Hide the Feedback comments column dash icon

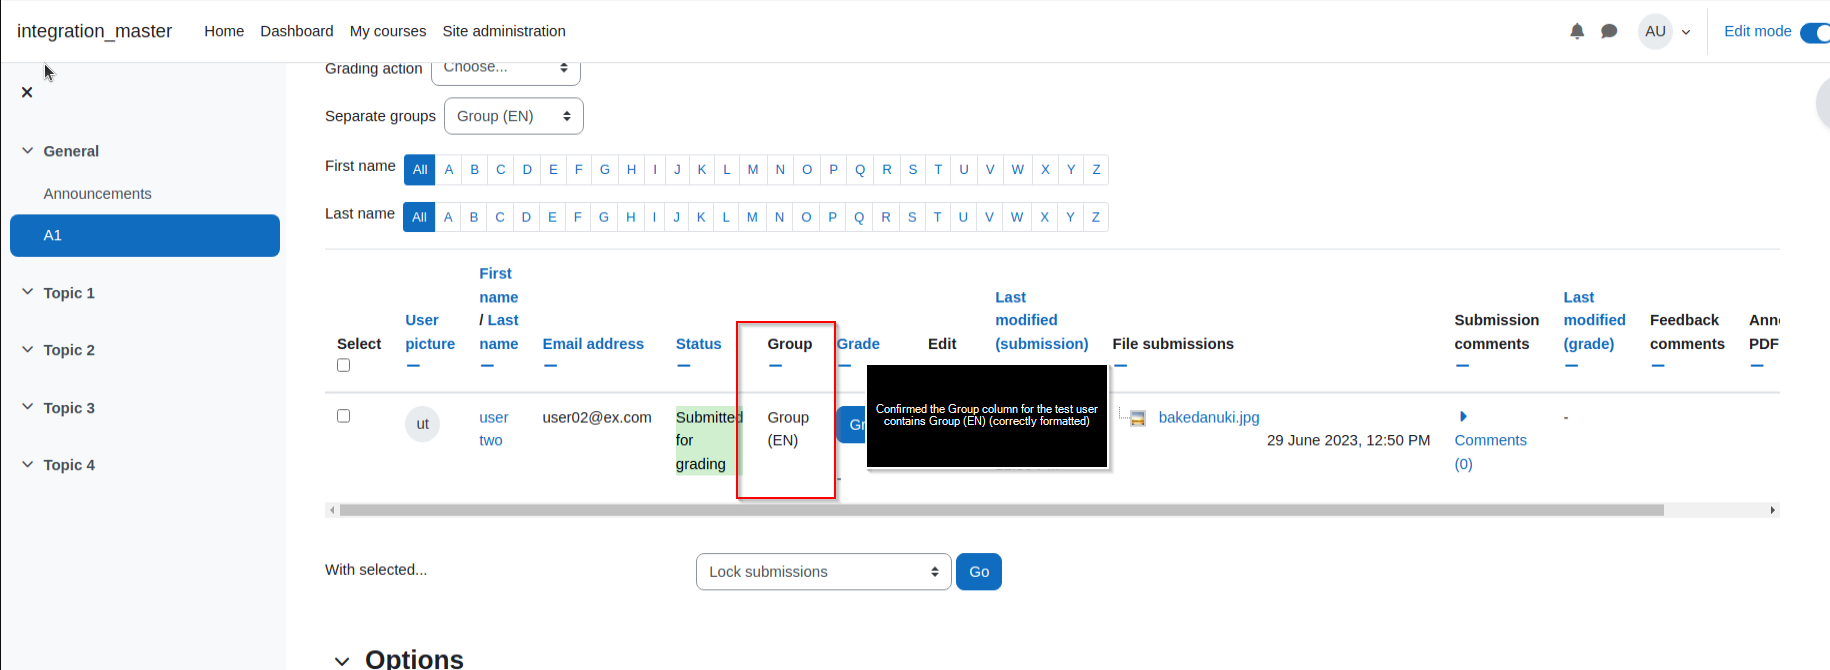[1658, 366]
